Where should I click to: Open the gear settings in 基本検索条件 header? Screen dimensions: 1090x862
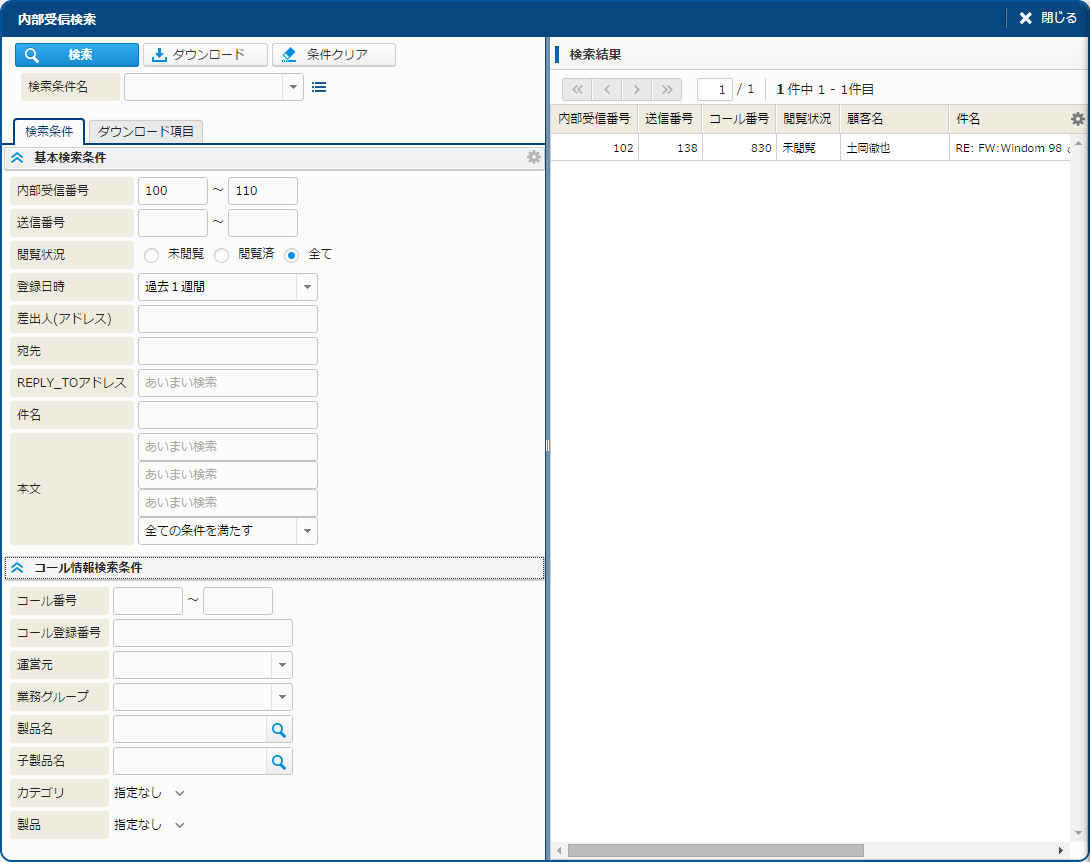tap(534, 157)
